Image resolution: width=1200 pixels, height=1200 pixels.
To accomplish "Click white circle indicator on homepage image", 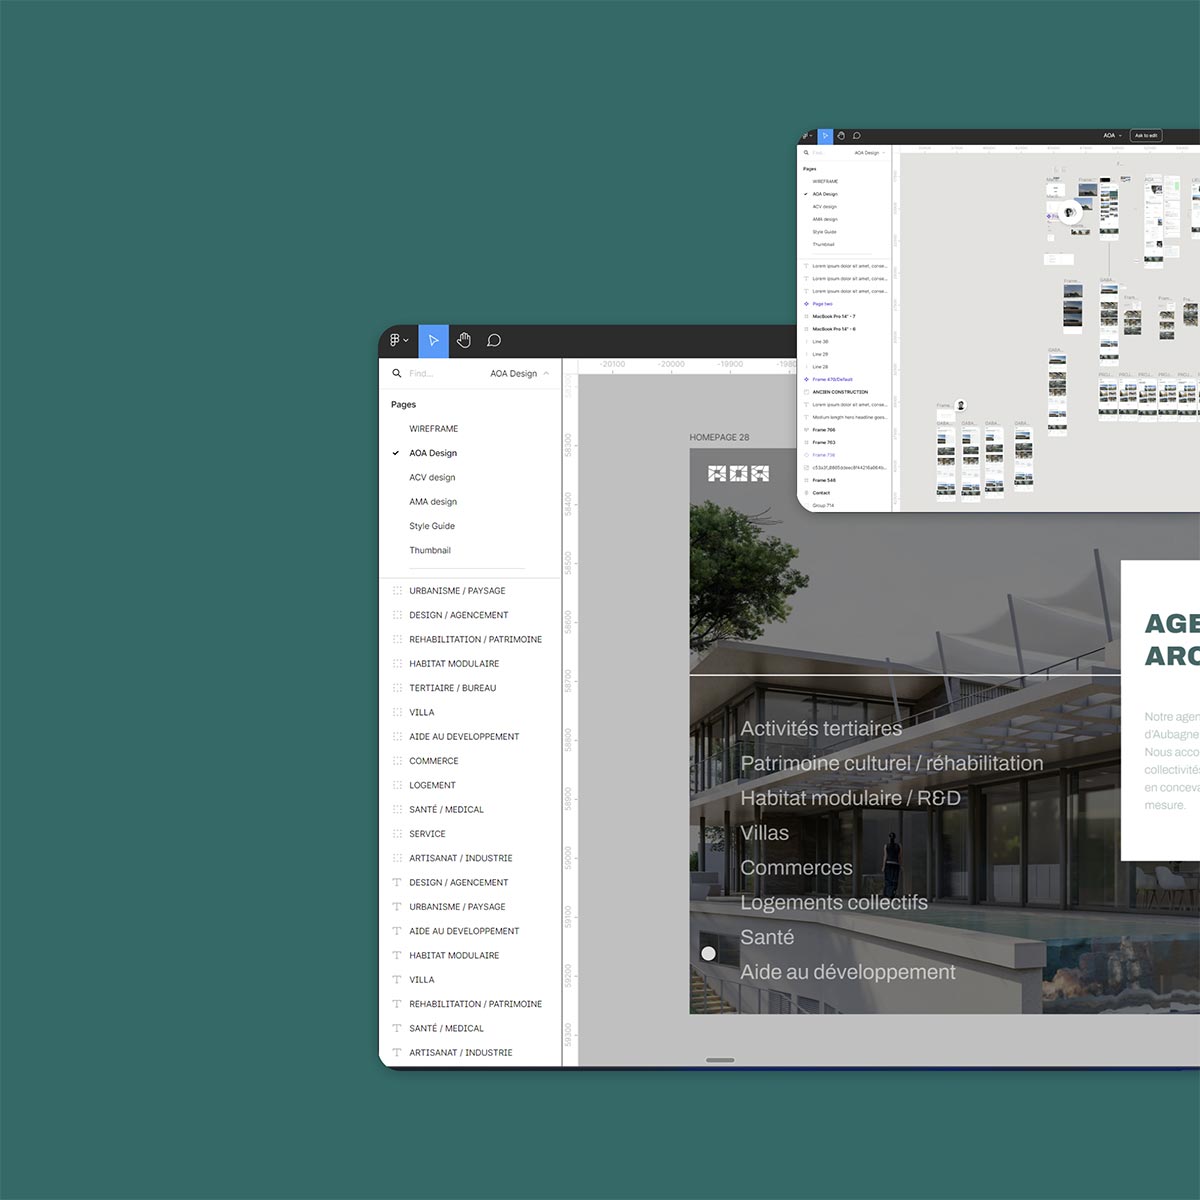I will pyautogui.click(x=708, y=954).
